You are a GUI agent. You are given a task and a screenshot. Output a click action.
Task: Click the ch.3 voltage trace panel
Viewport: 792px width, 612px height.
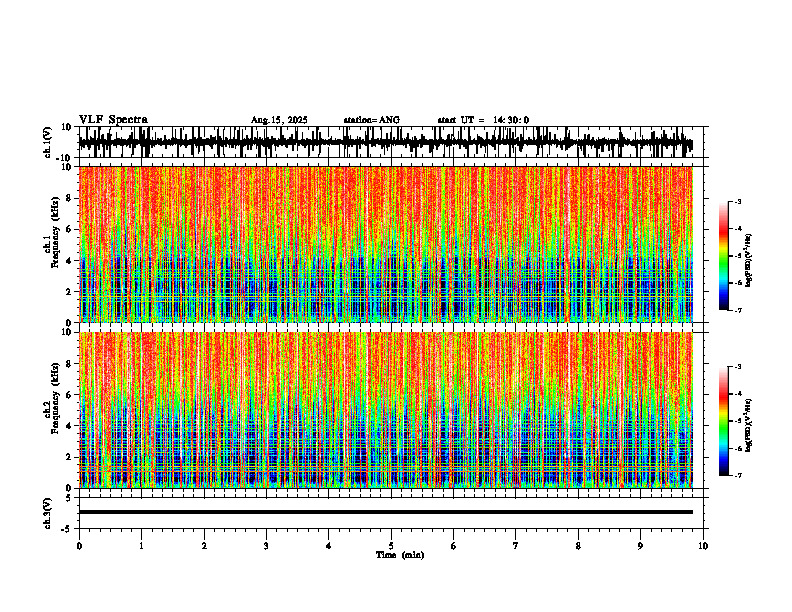pyautogui.click(x=393, y=513)
